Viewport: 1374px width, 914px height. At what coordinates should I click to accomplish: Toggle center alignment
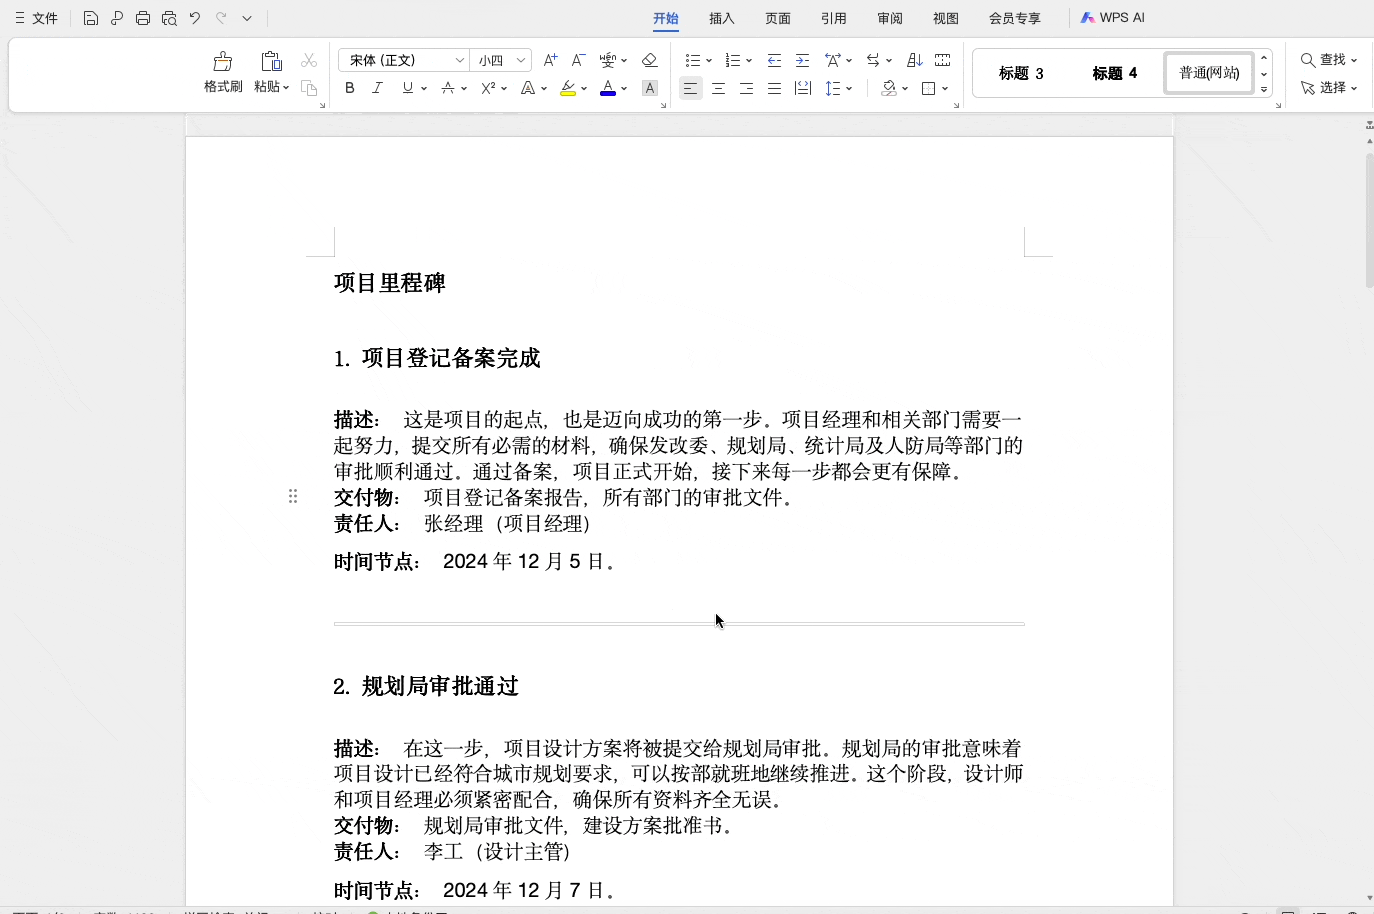coord(718,88)
